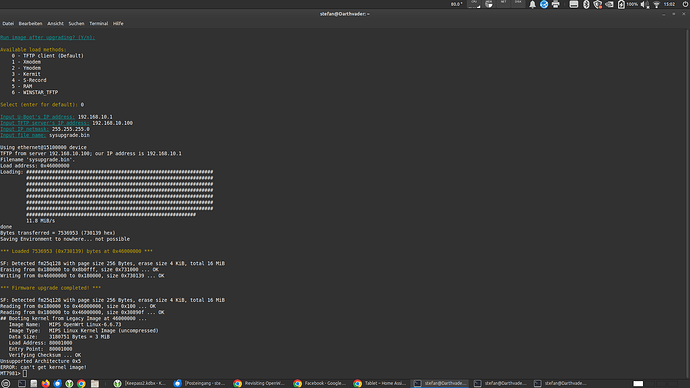Screen dimensions: 690x388
Task: Switch to third stefan@Darthvader terminal window
Action: pyautogui.click(x=560, y=384)
